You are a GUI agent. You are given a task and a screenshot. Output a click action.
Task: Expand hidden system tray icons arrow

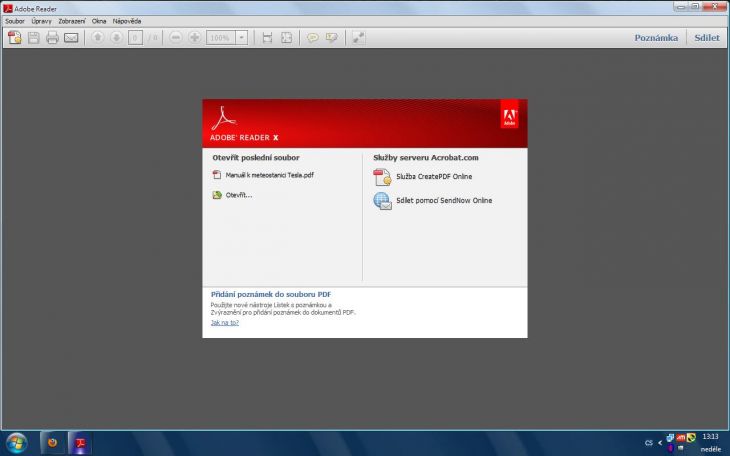[660, 442]
